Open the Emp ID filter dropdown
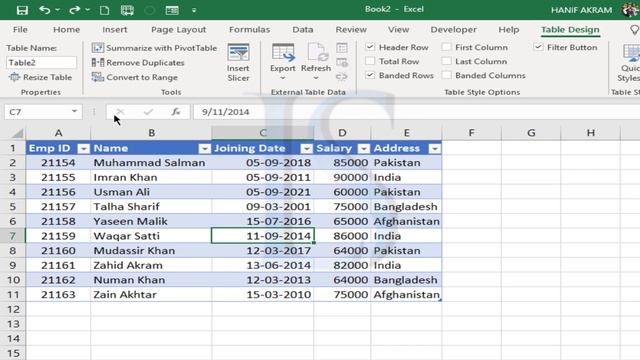 83,149
